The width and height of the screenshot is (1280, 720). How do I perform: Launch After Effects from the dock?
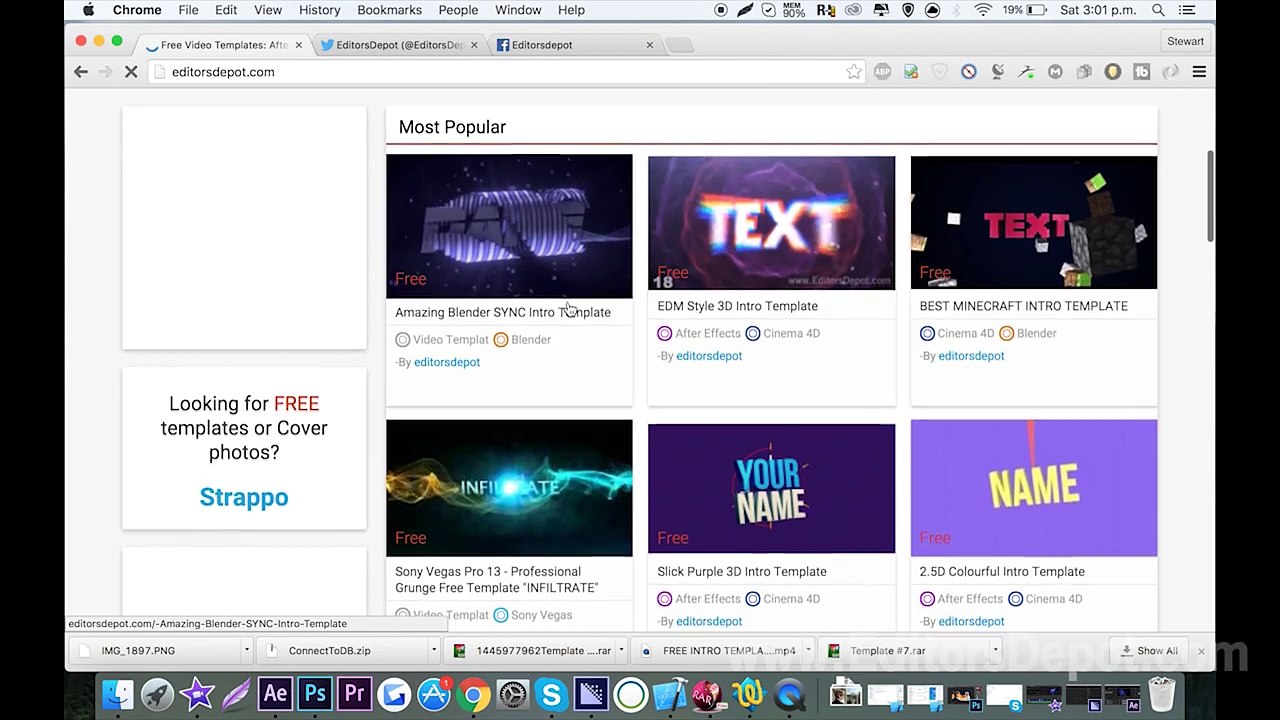(275, 694)
